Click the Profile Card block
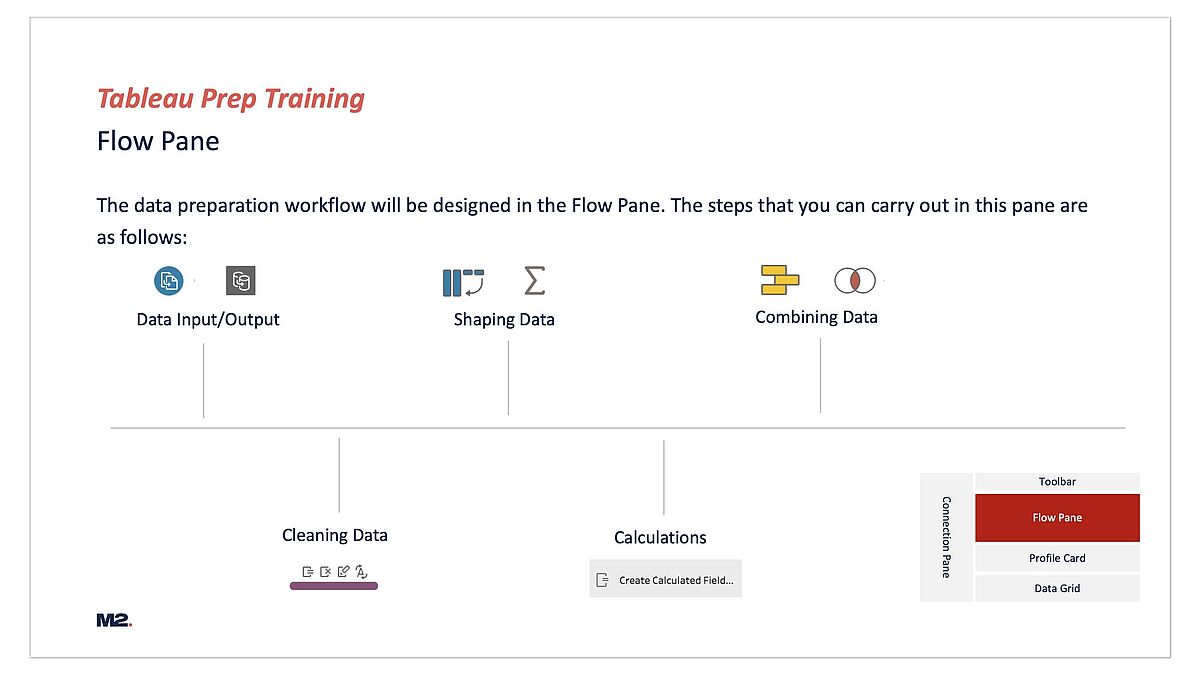1200x674 pixels. pyautogui.click(x=1057, y=558)
